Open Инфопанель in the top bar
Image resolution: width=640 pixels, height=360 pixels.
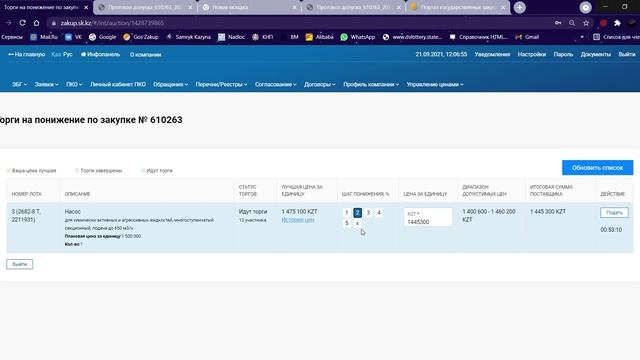point(100,54)
